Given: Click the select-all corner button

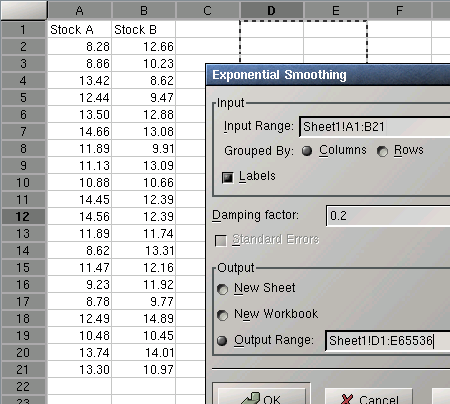Looking at the screenshot, I should pos(24,10).
